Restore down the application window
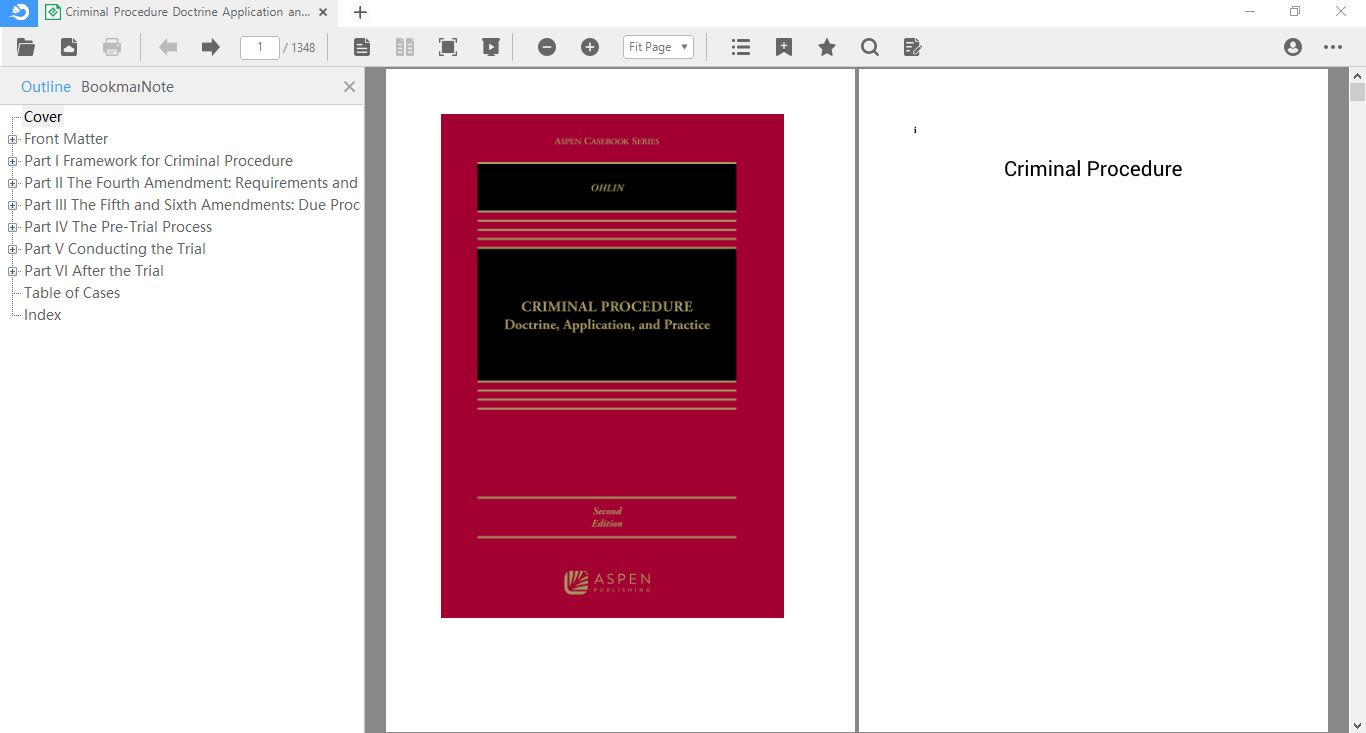The height and width of the screenshot is (733, 1366). (x=1295, y=12)
